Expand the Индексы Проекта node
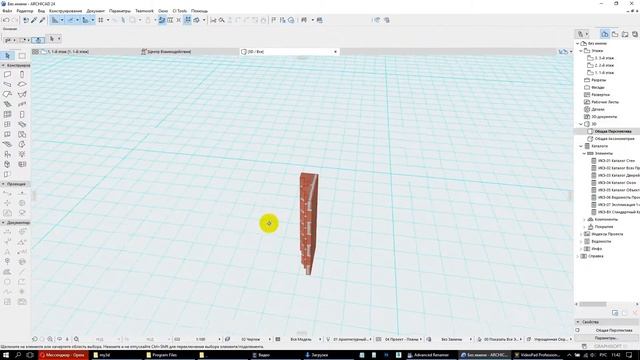Viewport: 640px width, 360px height. click(x=581, y=234)
